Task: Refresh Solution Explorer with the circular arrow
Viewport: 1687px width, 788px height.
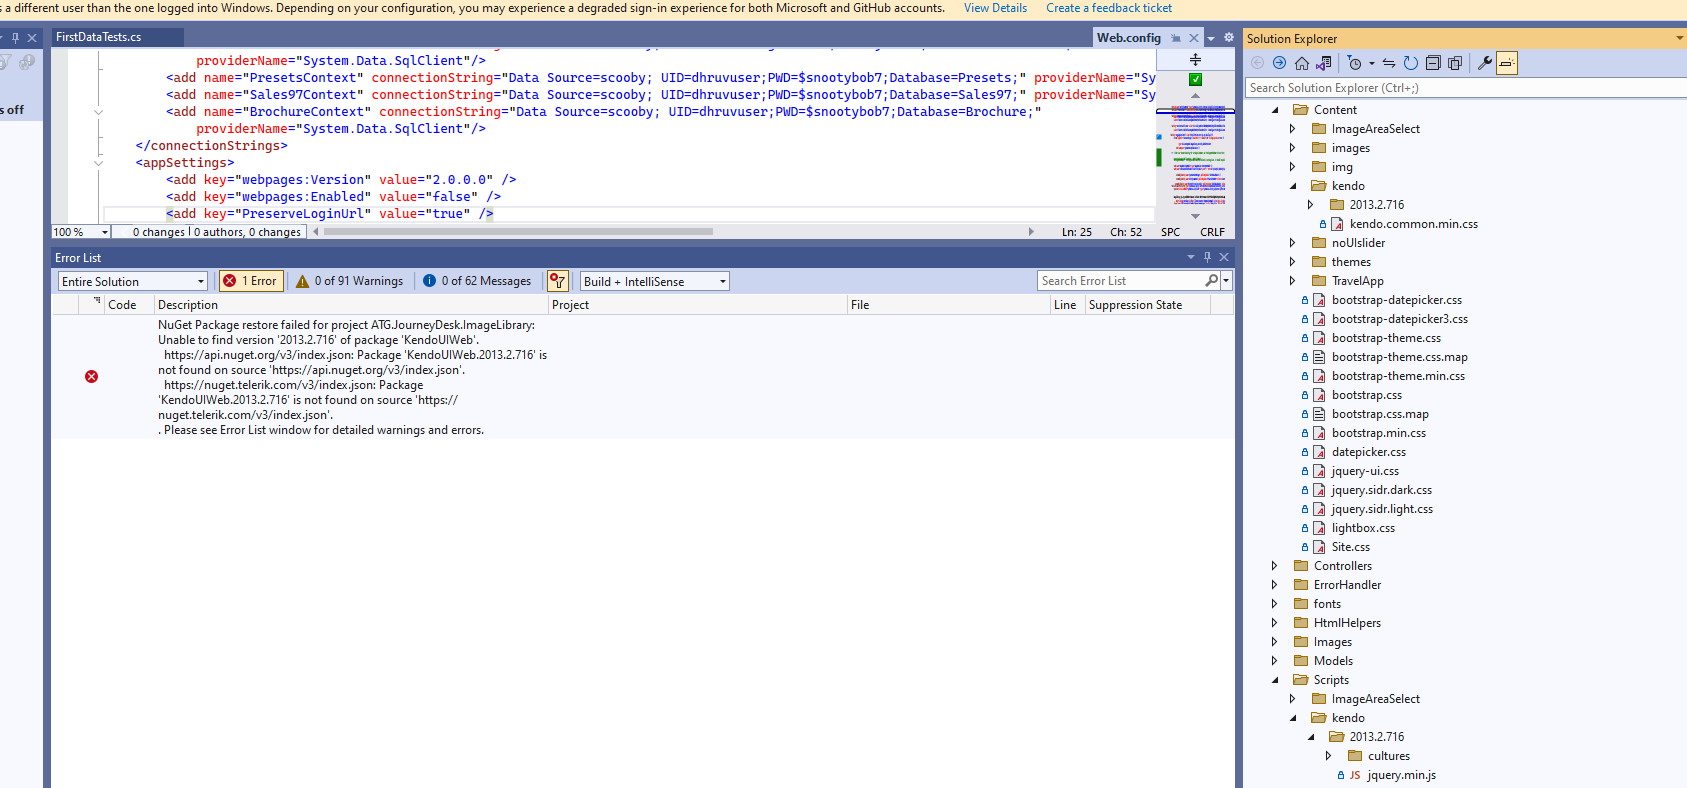Action: (x=1410, y=63)
